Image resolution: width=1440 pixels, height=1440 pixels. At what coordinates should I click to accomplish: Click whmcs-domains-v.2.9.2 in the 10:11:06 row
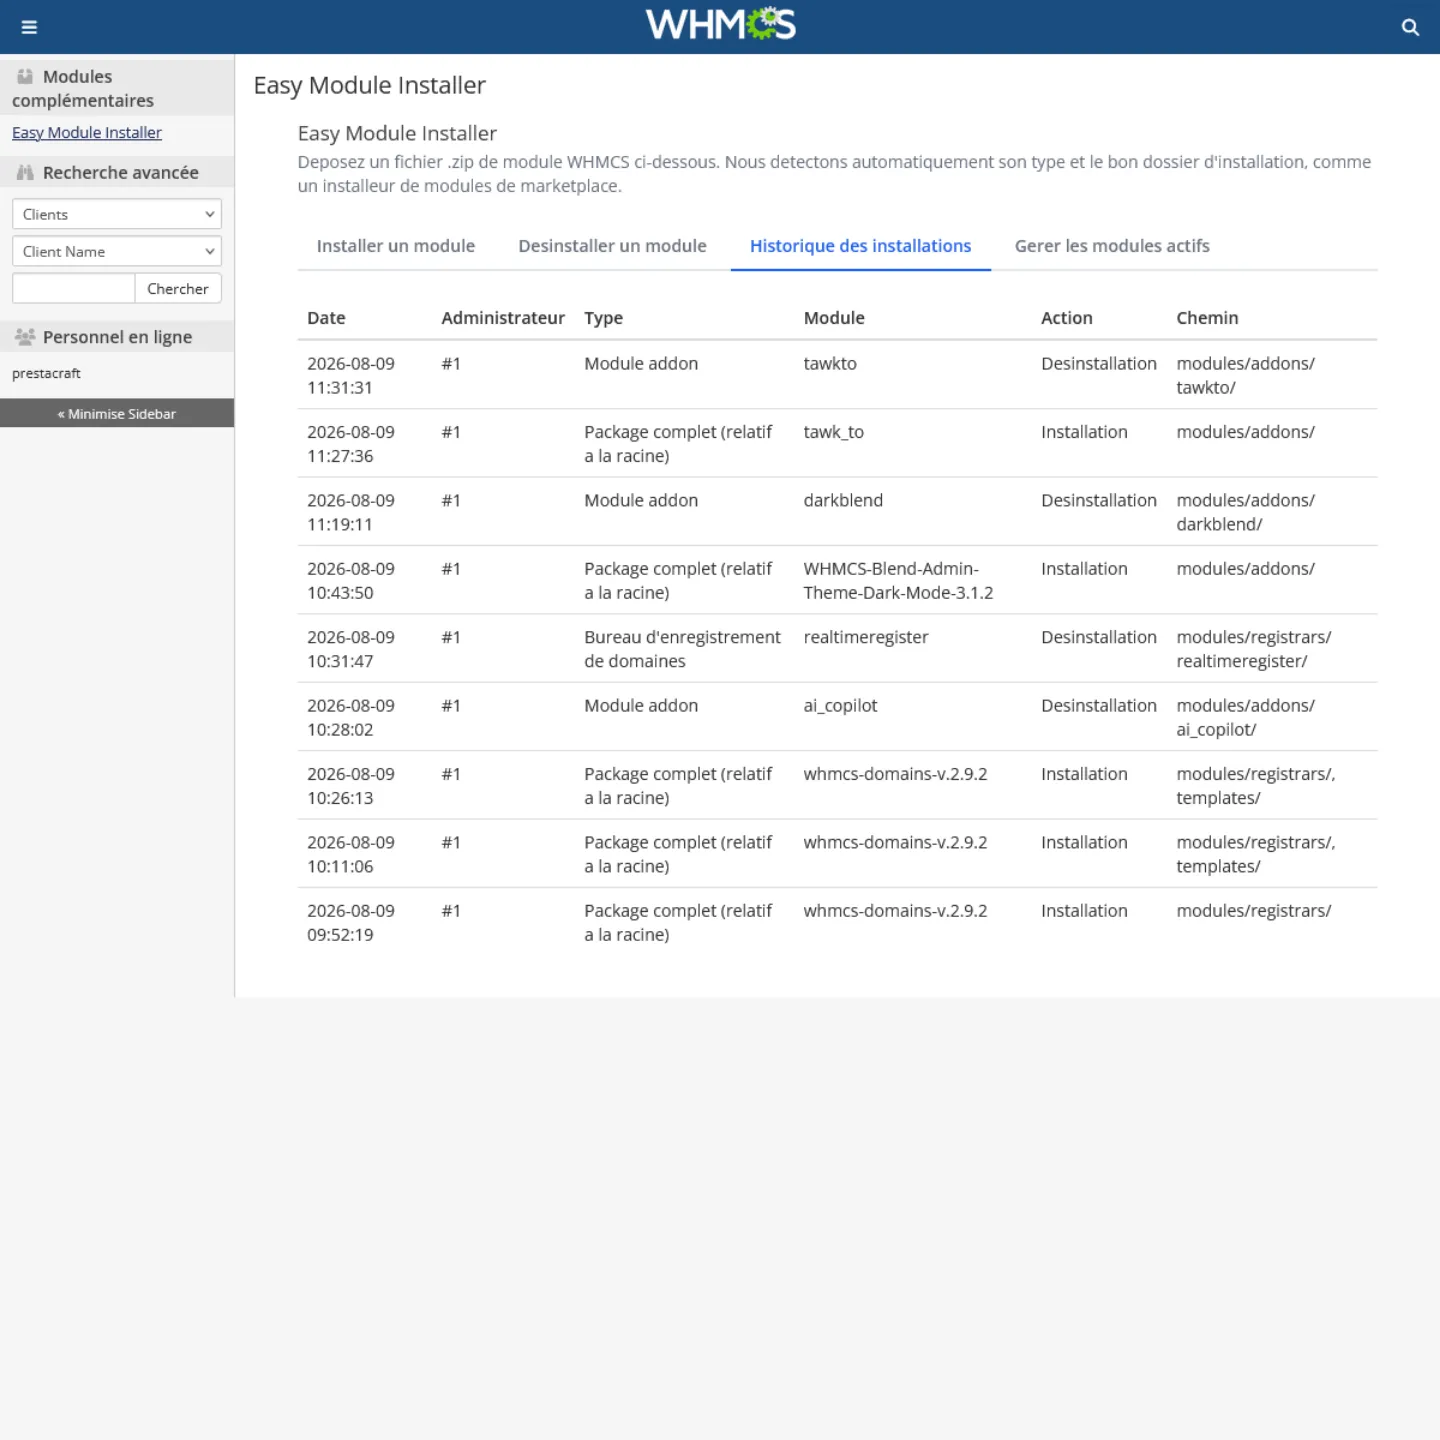click(895, 842)
